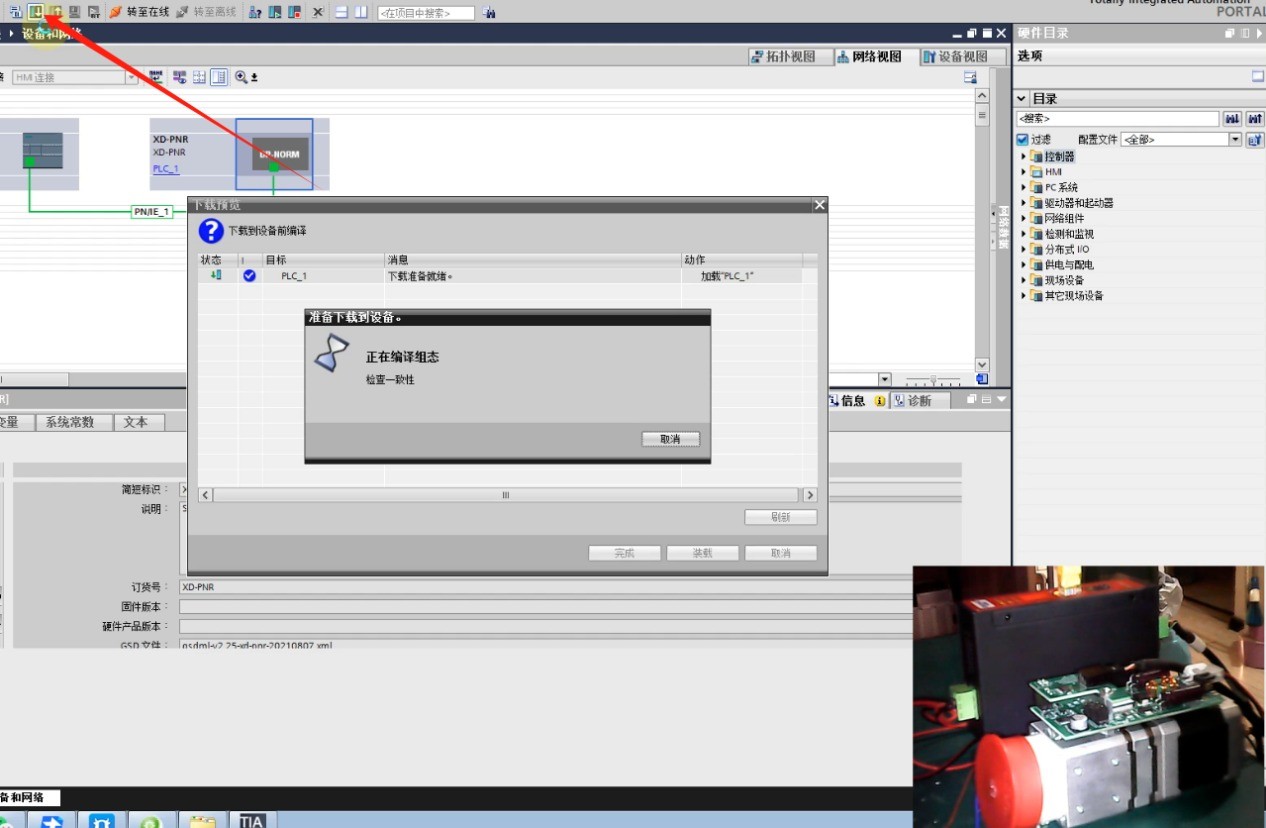
Task: Click the XD-PNR device block in network view
Action: click(274, 154)
